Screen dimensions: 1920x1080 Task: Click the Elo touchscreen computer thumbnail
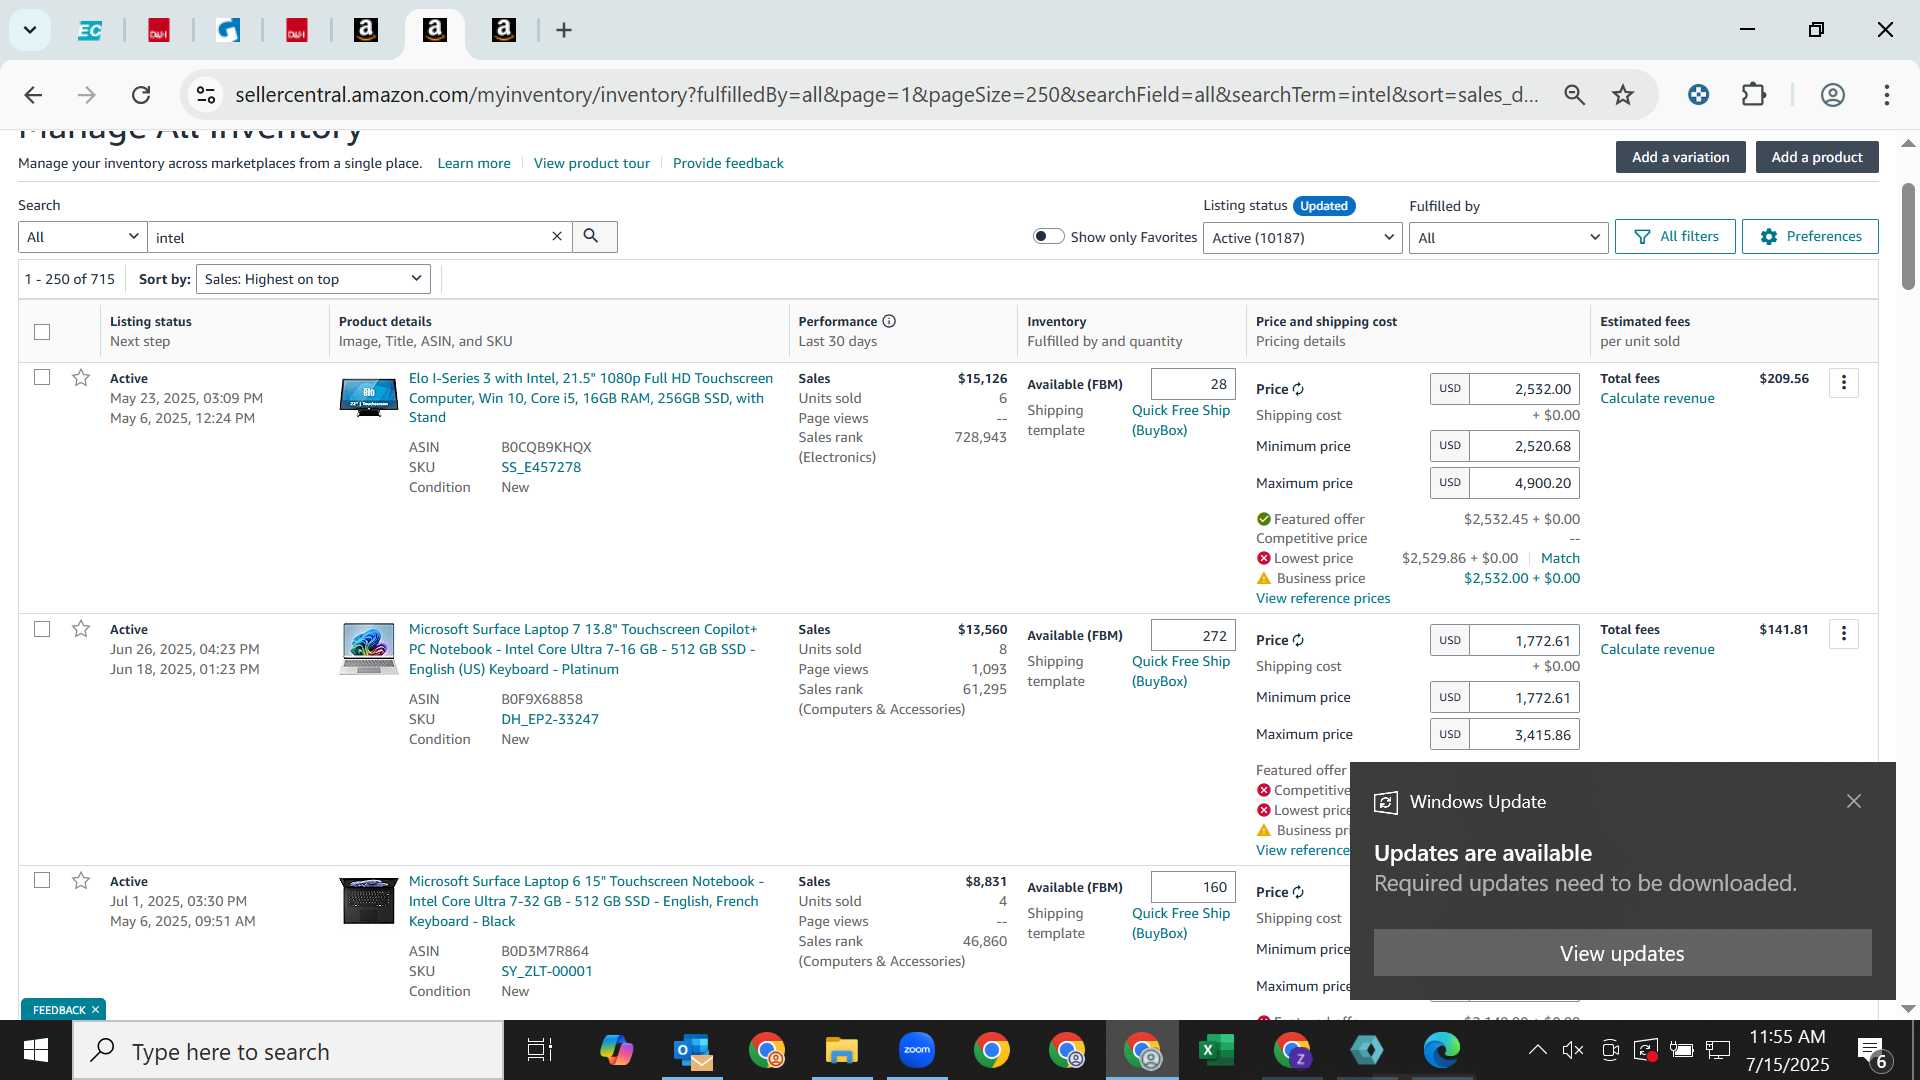tap(368, 397)
